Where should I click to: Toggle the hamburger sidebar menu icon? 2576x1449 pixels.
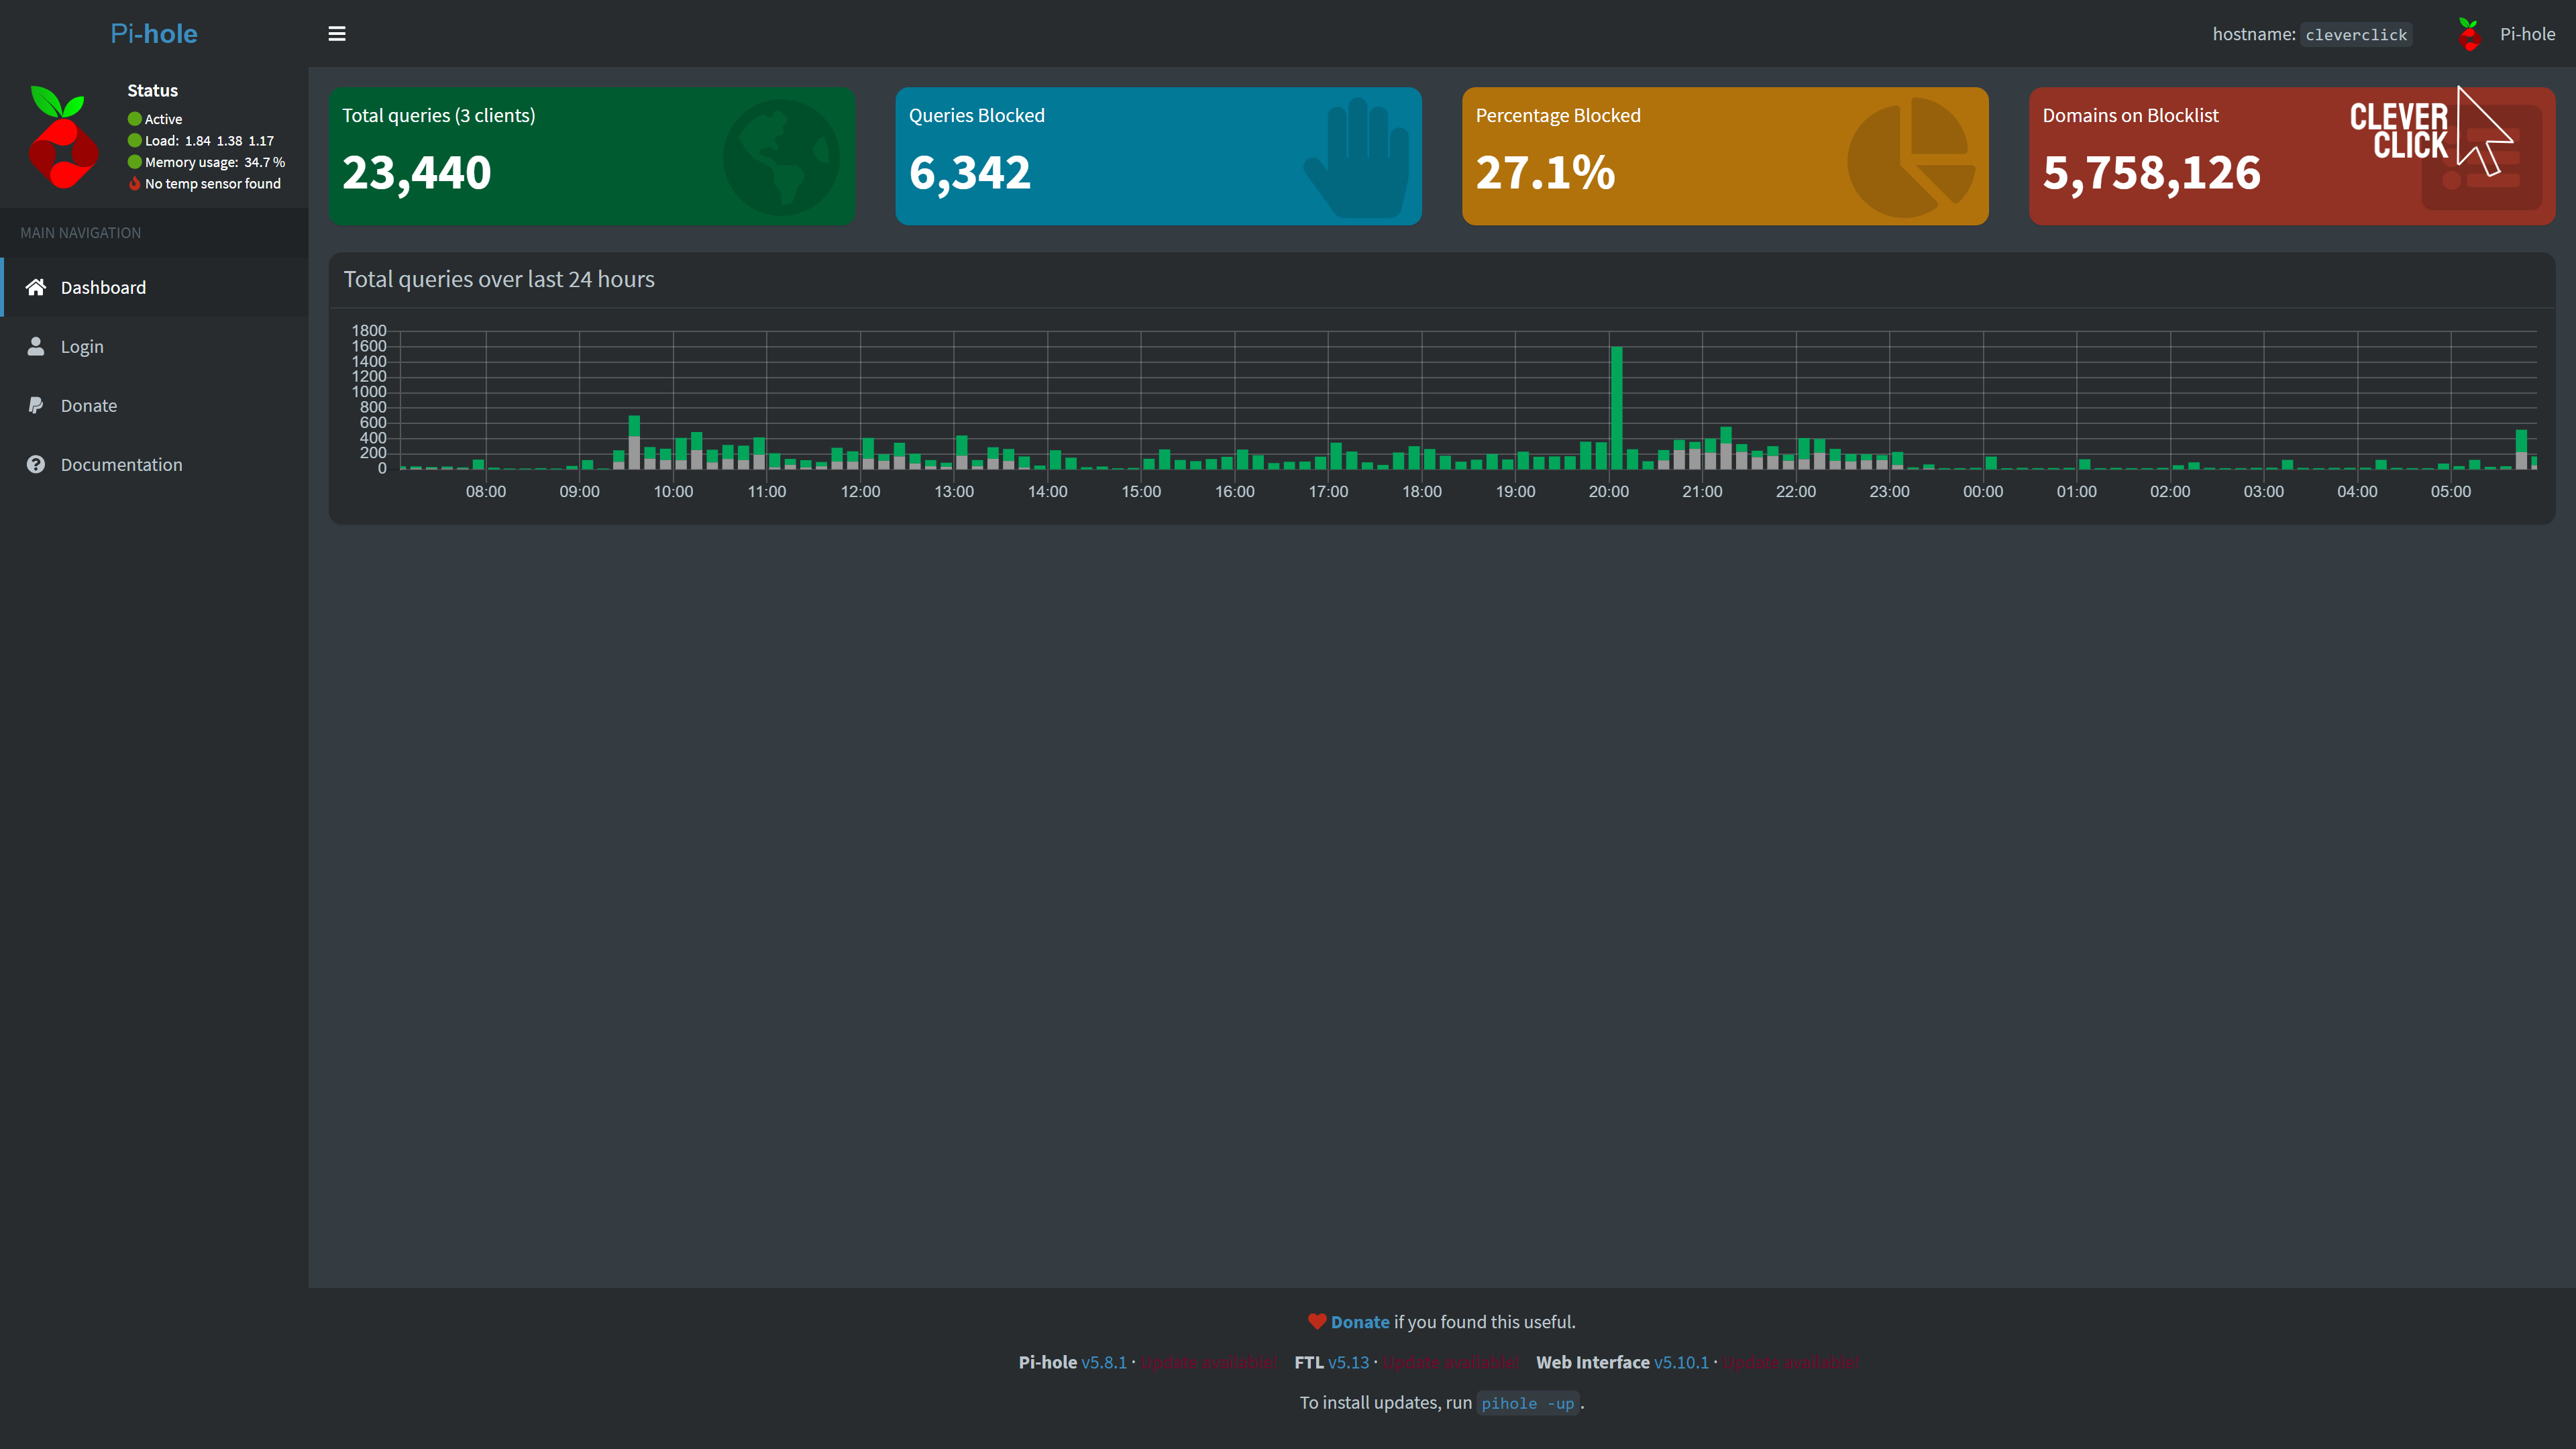[337, 34]
